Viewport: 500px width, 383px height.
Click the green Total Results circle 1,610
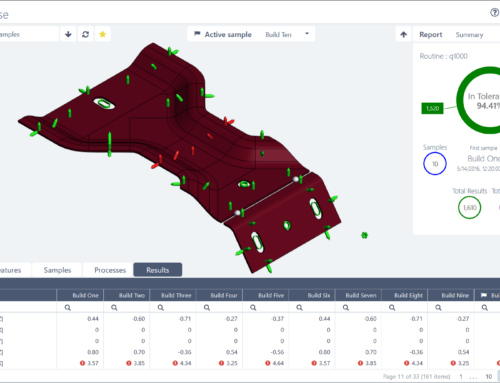469,208
